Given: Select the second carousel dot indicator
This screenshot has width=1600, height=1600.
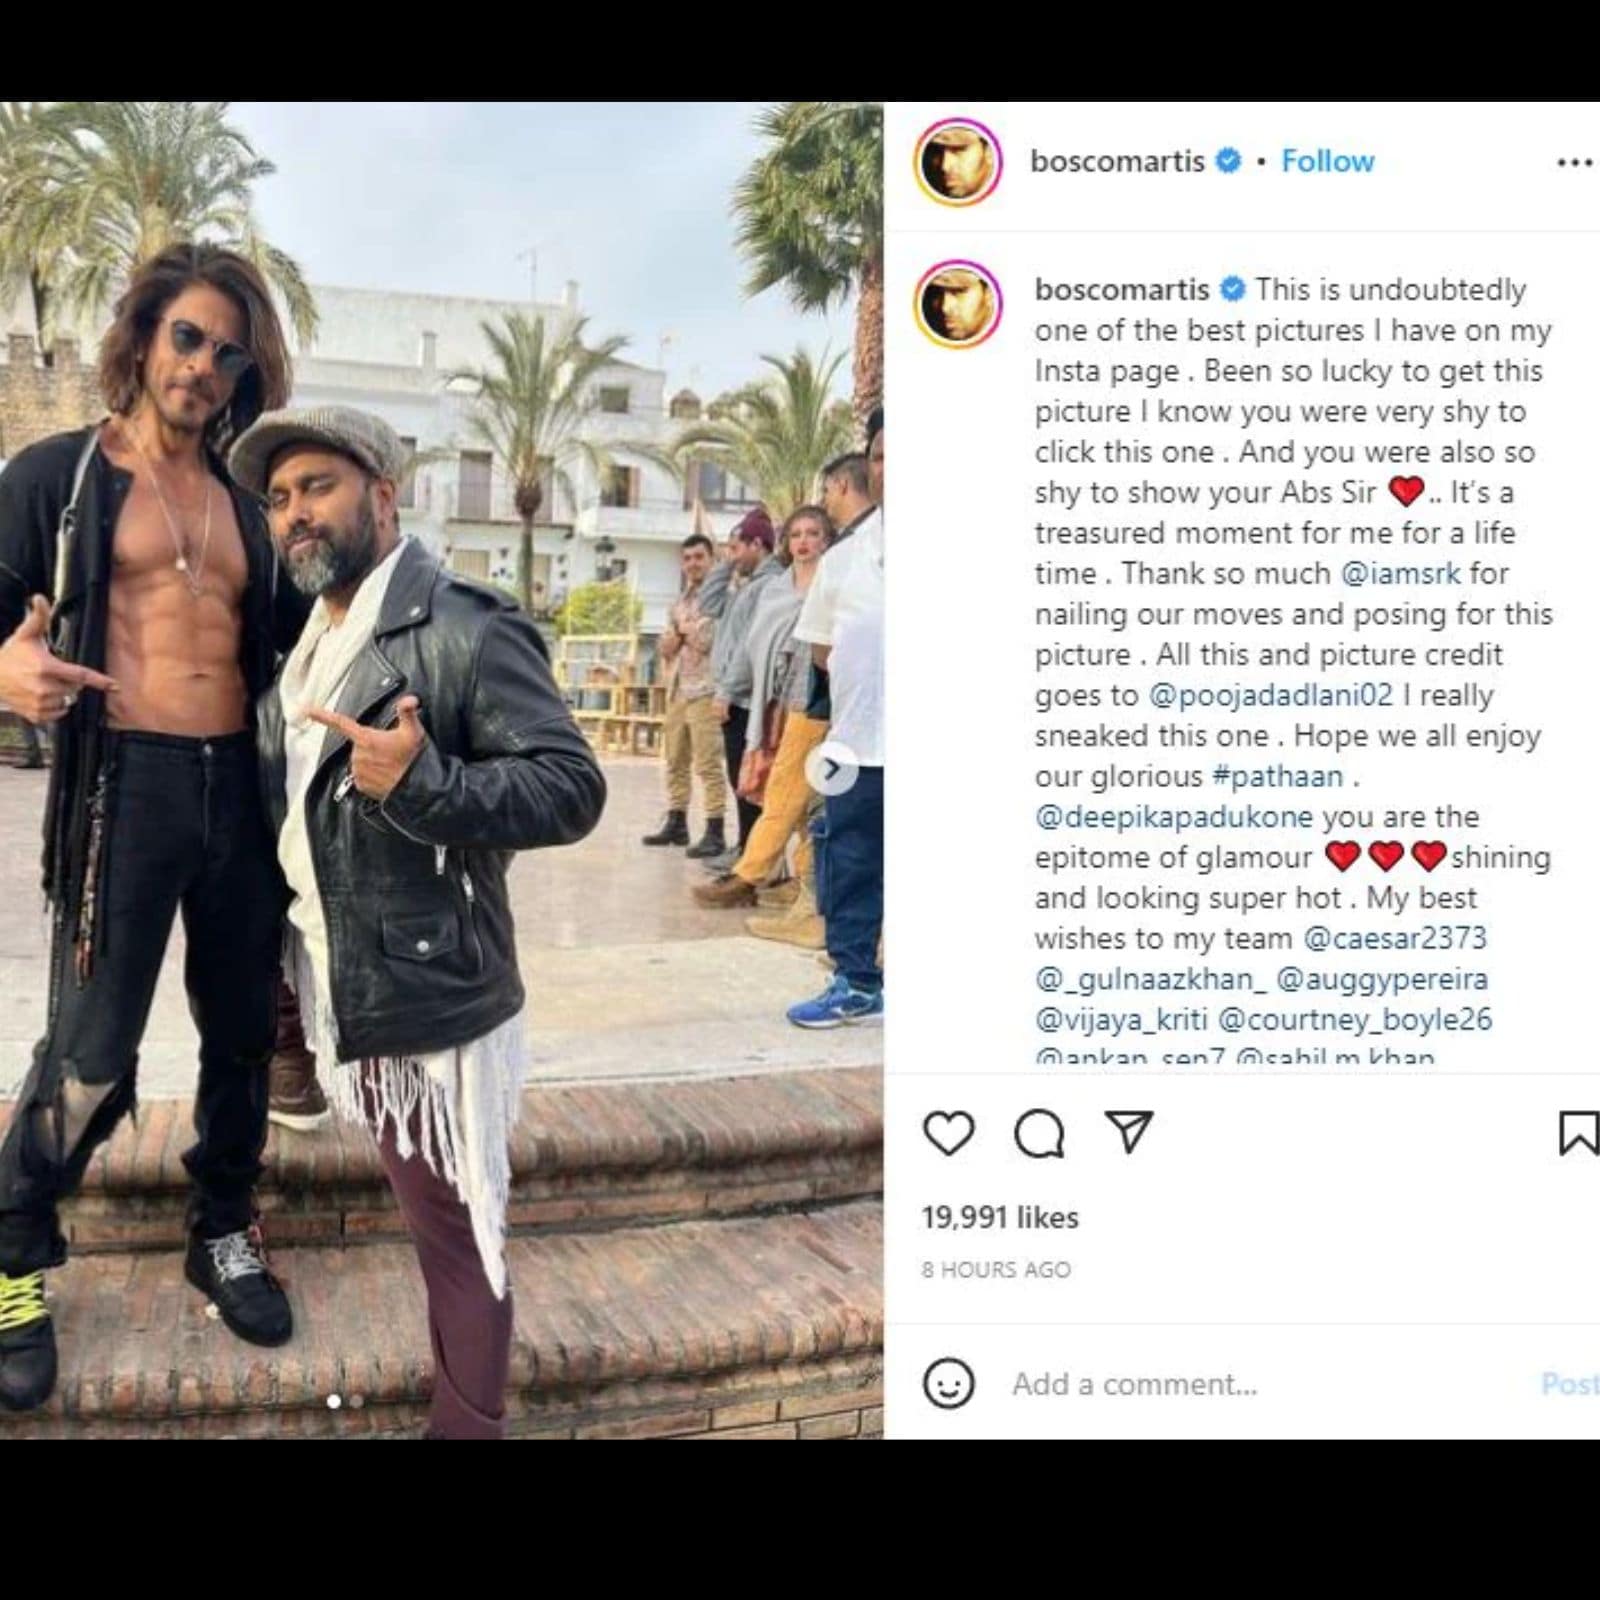Looking at the screenshot, I should click(x=356, y=1401).
